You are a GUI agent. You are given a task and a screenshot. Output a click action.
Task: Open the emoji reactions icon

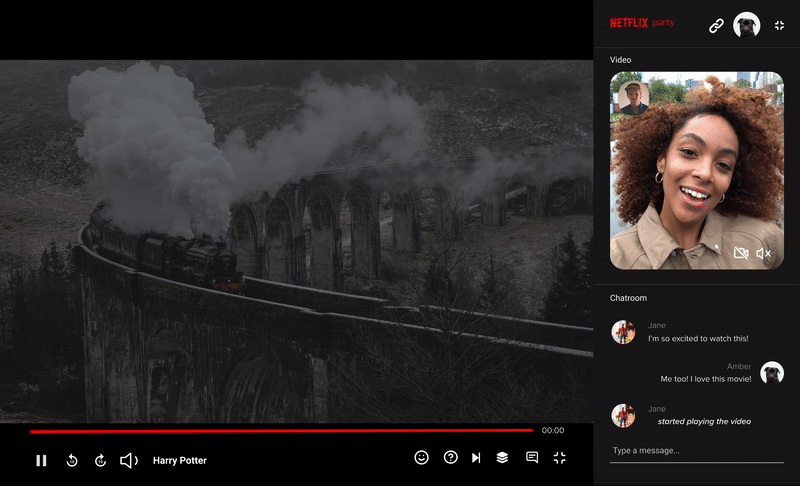[x=421, y=457]
